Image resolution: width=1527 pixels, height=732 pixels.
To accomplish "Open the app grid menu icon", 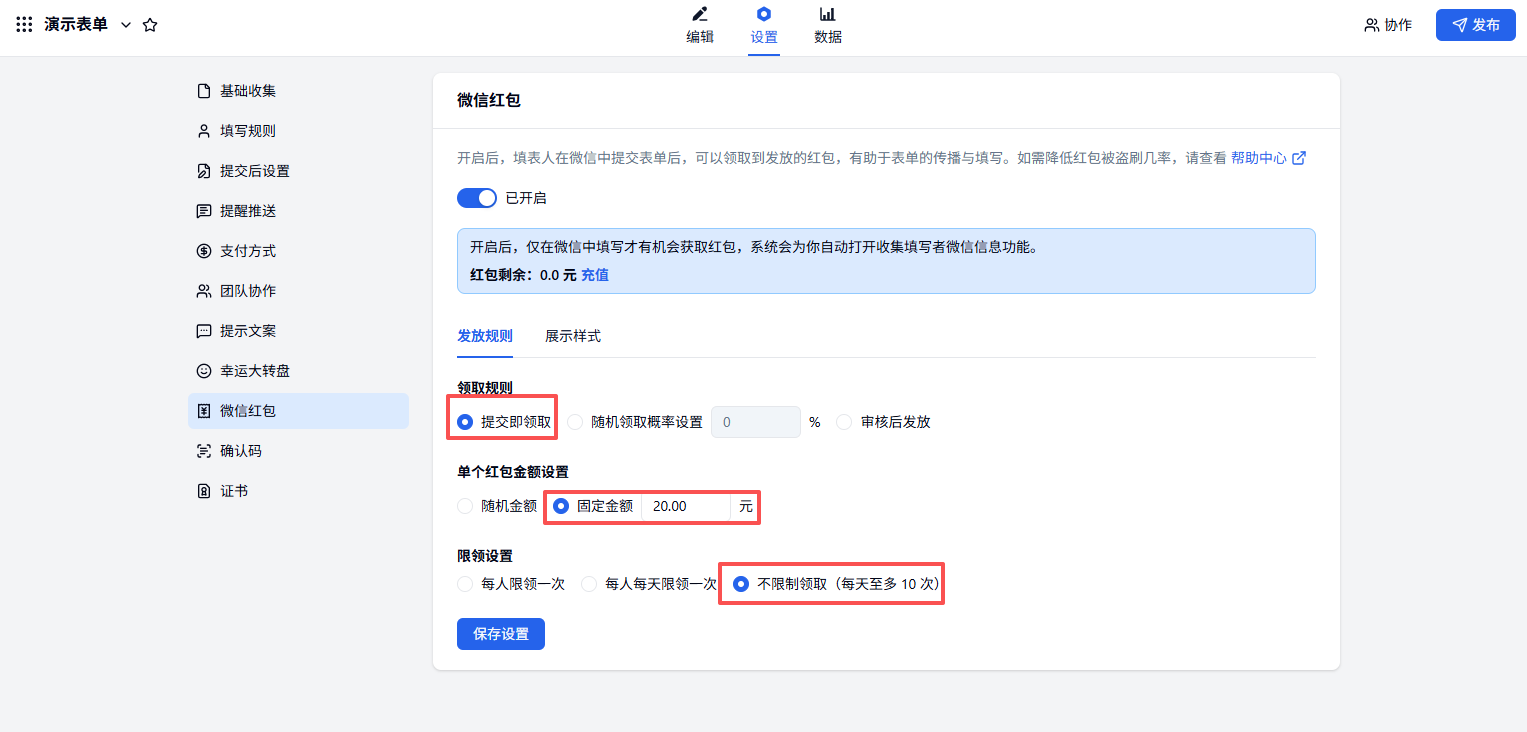I will pos(24,25).
